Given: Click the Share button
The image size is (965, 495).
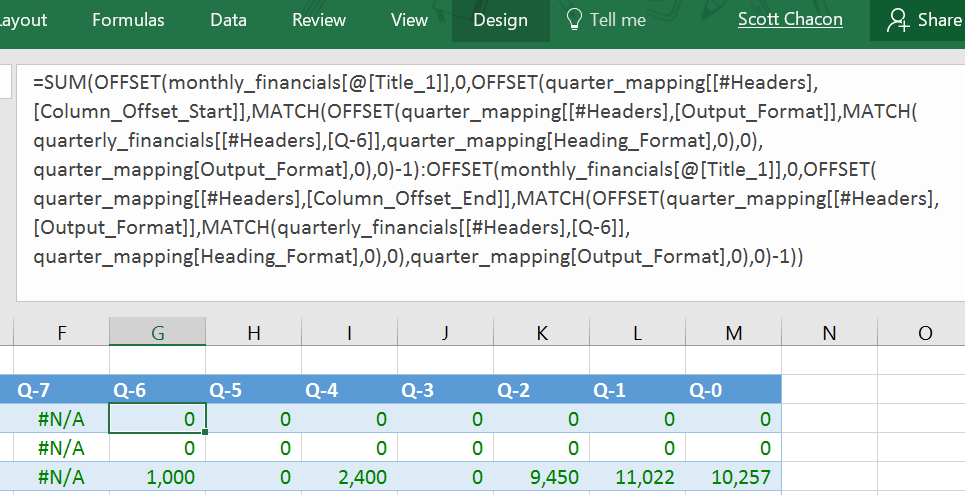Looking at the screenshot, I should (x=922, y=20).
